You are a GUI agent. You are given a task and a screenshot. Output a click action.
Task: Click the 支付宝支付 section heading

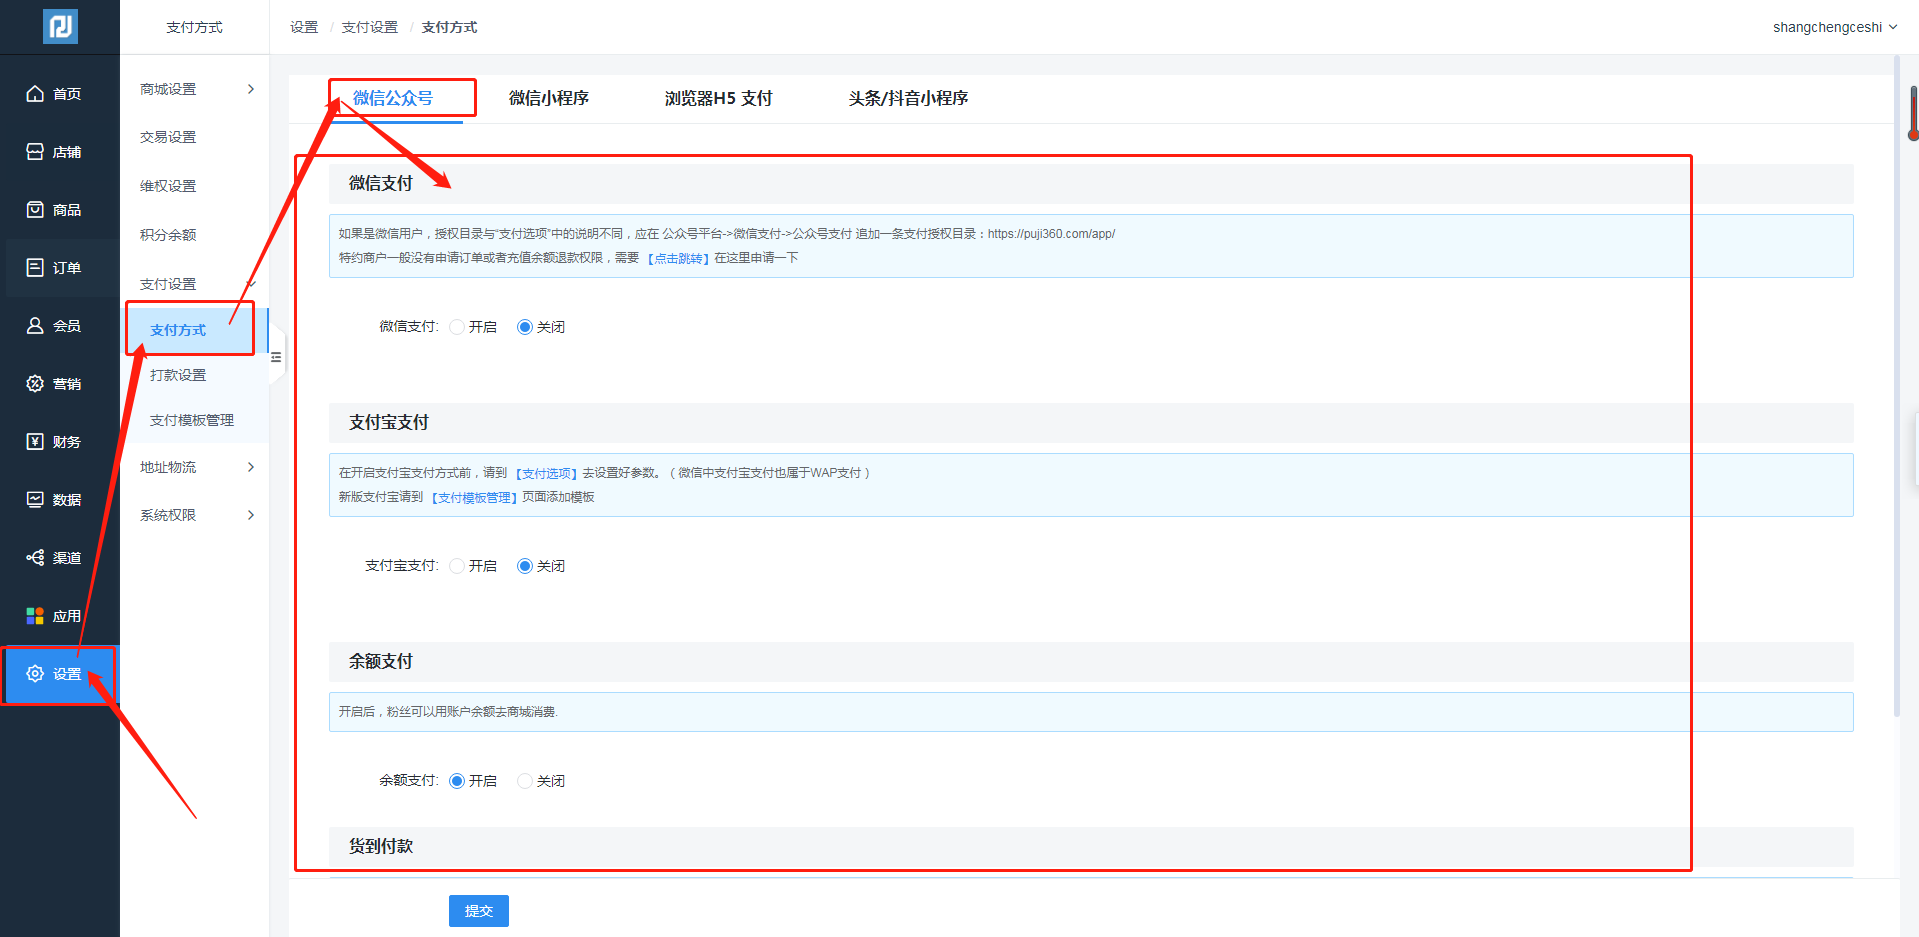tap(389, 422)
